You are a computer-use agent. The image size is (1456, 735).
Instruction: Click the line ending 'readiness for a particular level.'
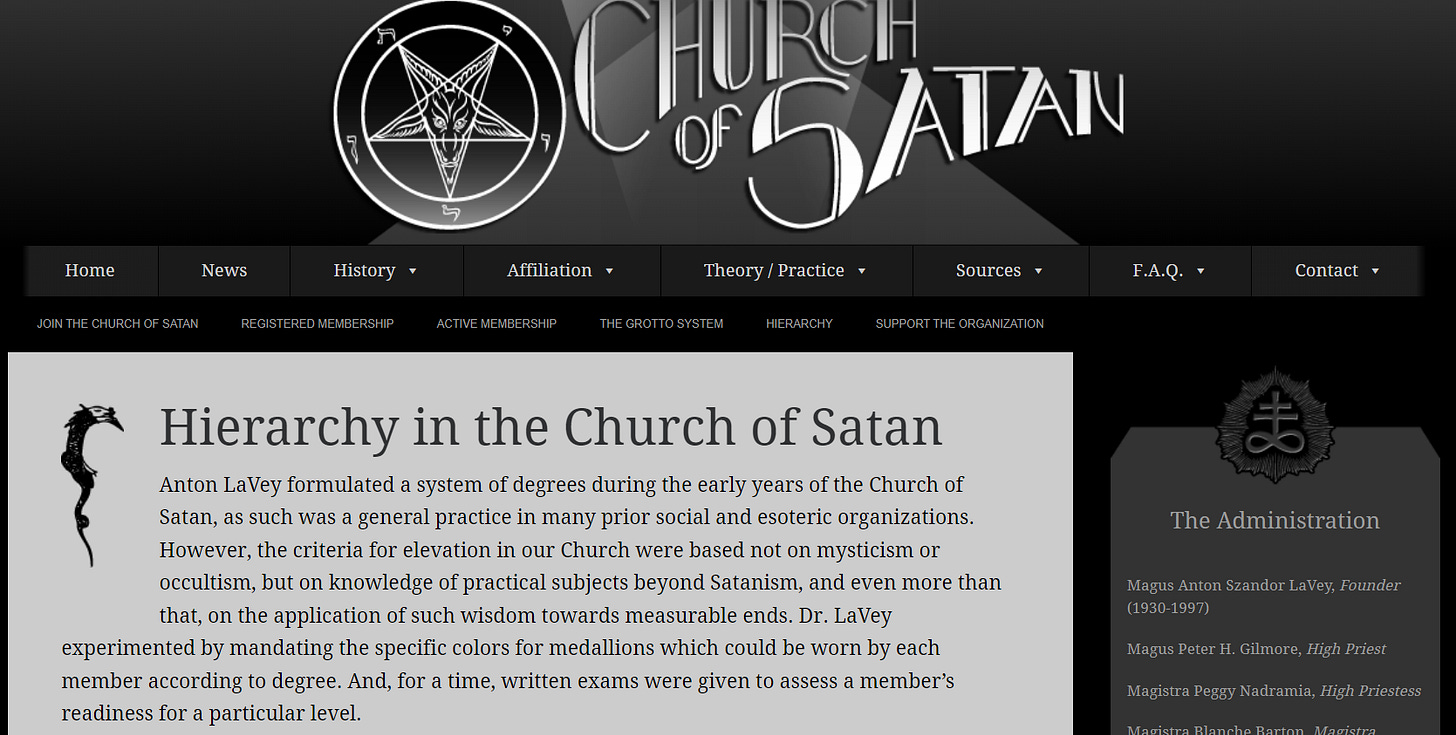pyautogui.click(x=211, y=715)
